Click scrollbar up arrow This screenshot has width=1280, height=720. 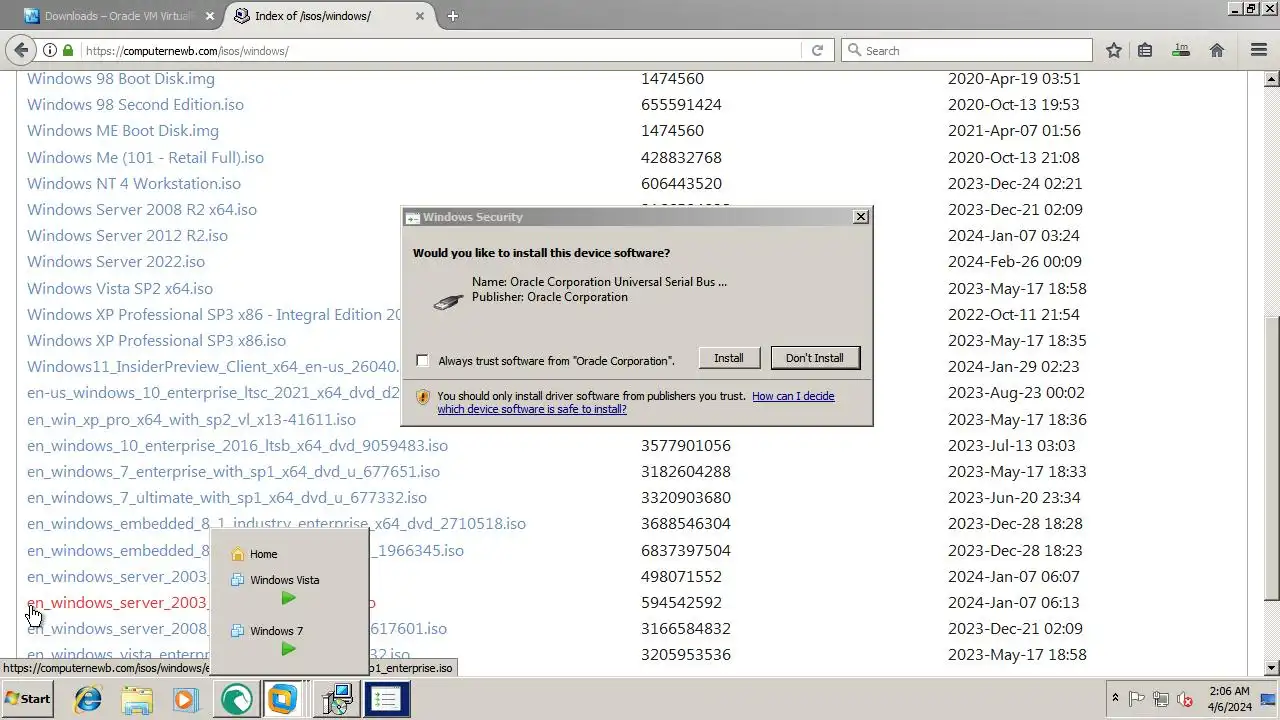[x=1272, y=77]
